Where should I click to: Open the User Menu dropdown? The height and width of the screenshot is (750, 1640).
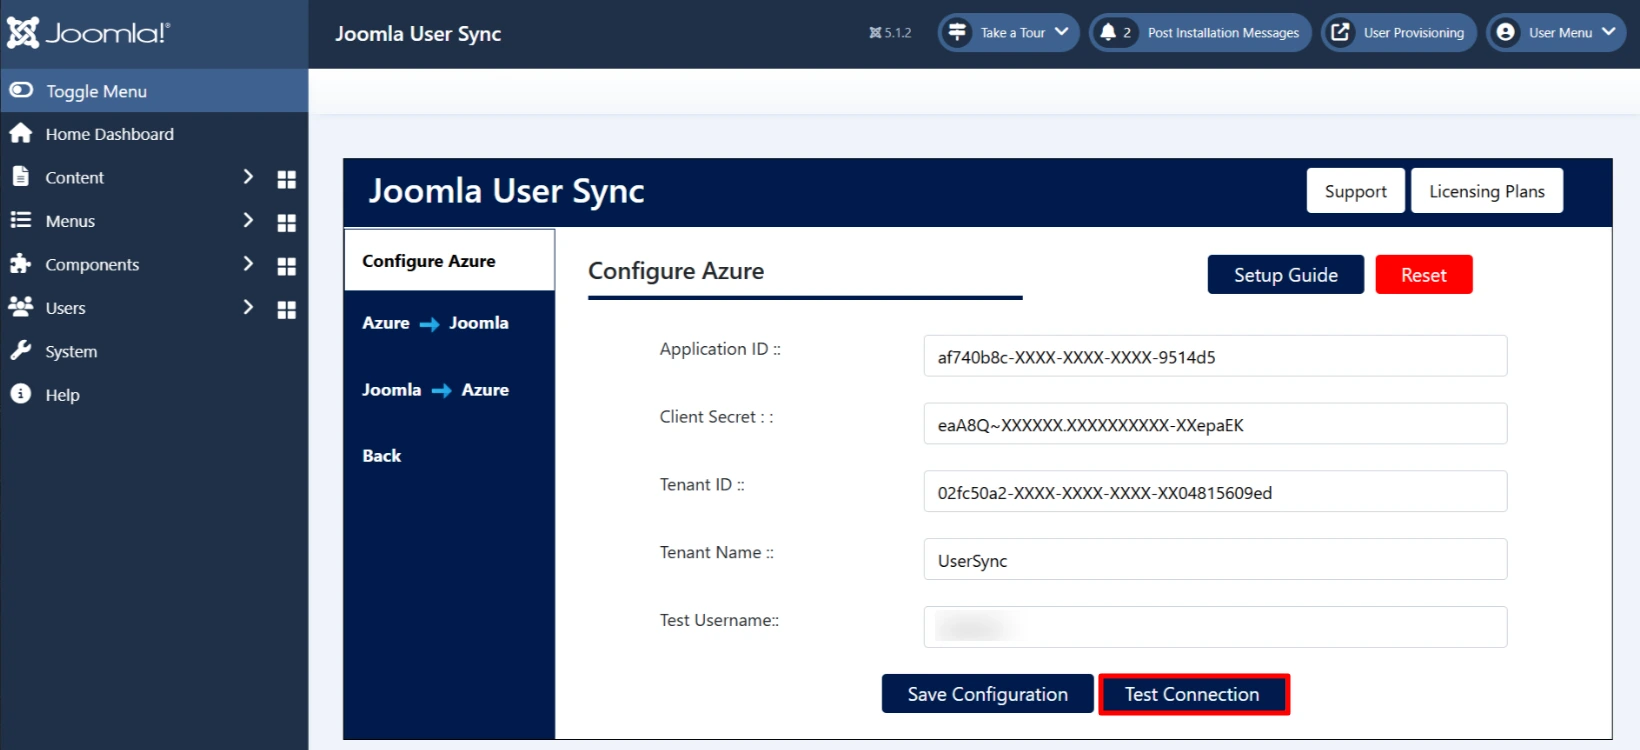(1559, 32)
